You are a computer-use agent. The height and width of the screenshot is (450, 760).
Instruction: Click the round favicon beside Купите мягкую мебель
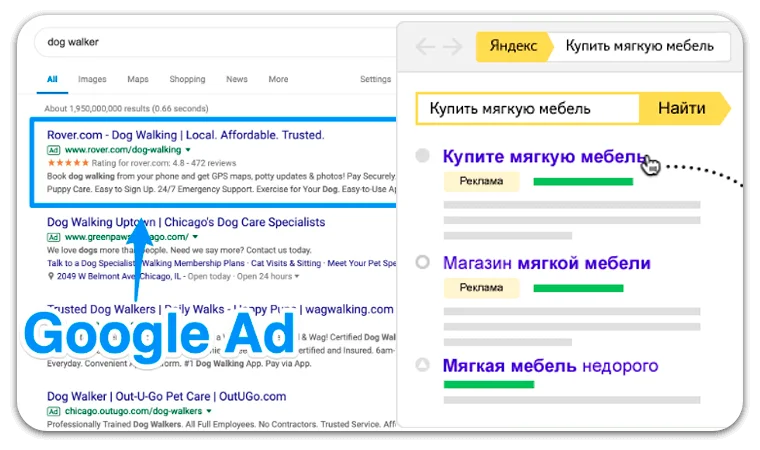point(423,156)
